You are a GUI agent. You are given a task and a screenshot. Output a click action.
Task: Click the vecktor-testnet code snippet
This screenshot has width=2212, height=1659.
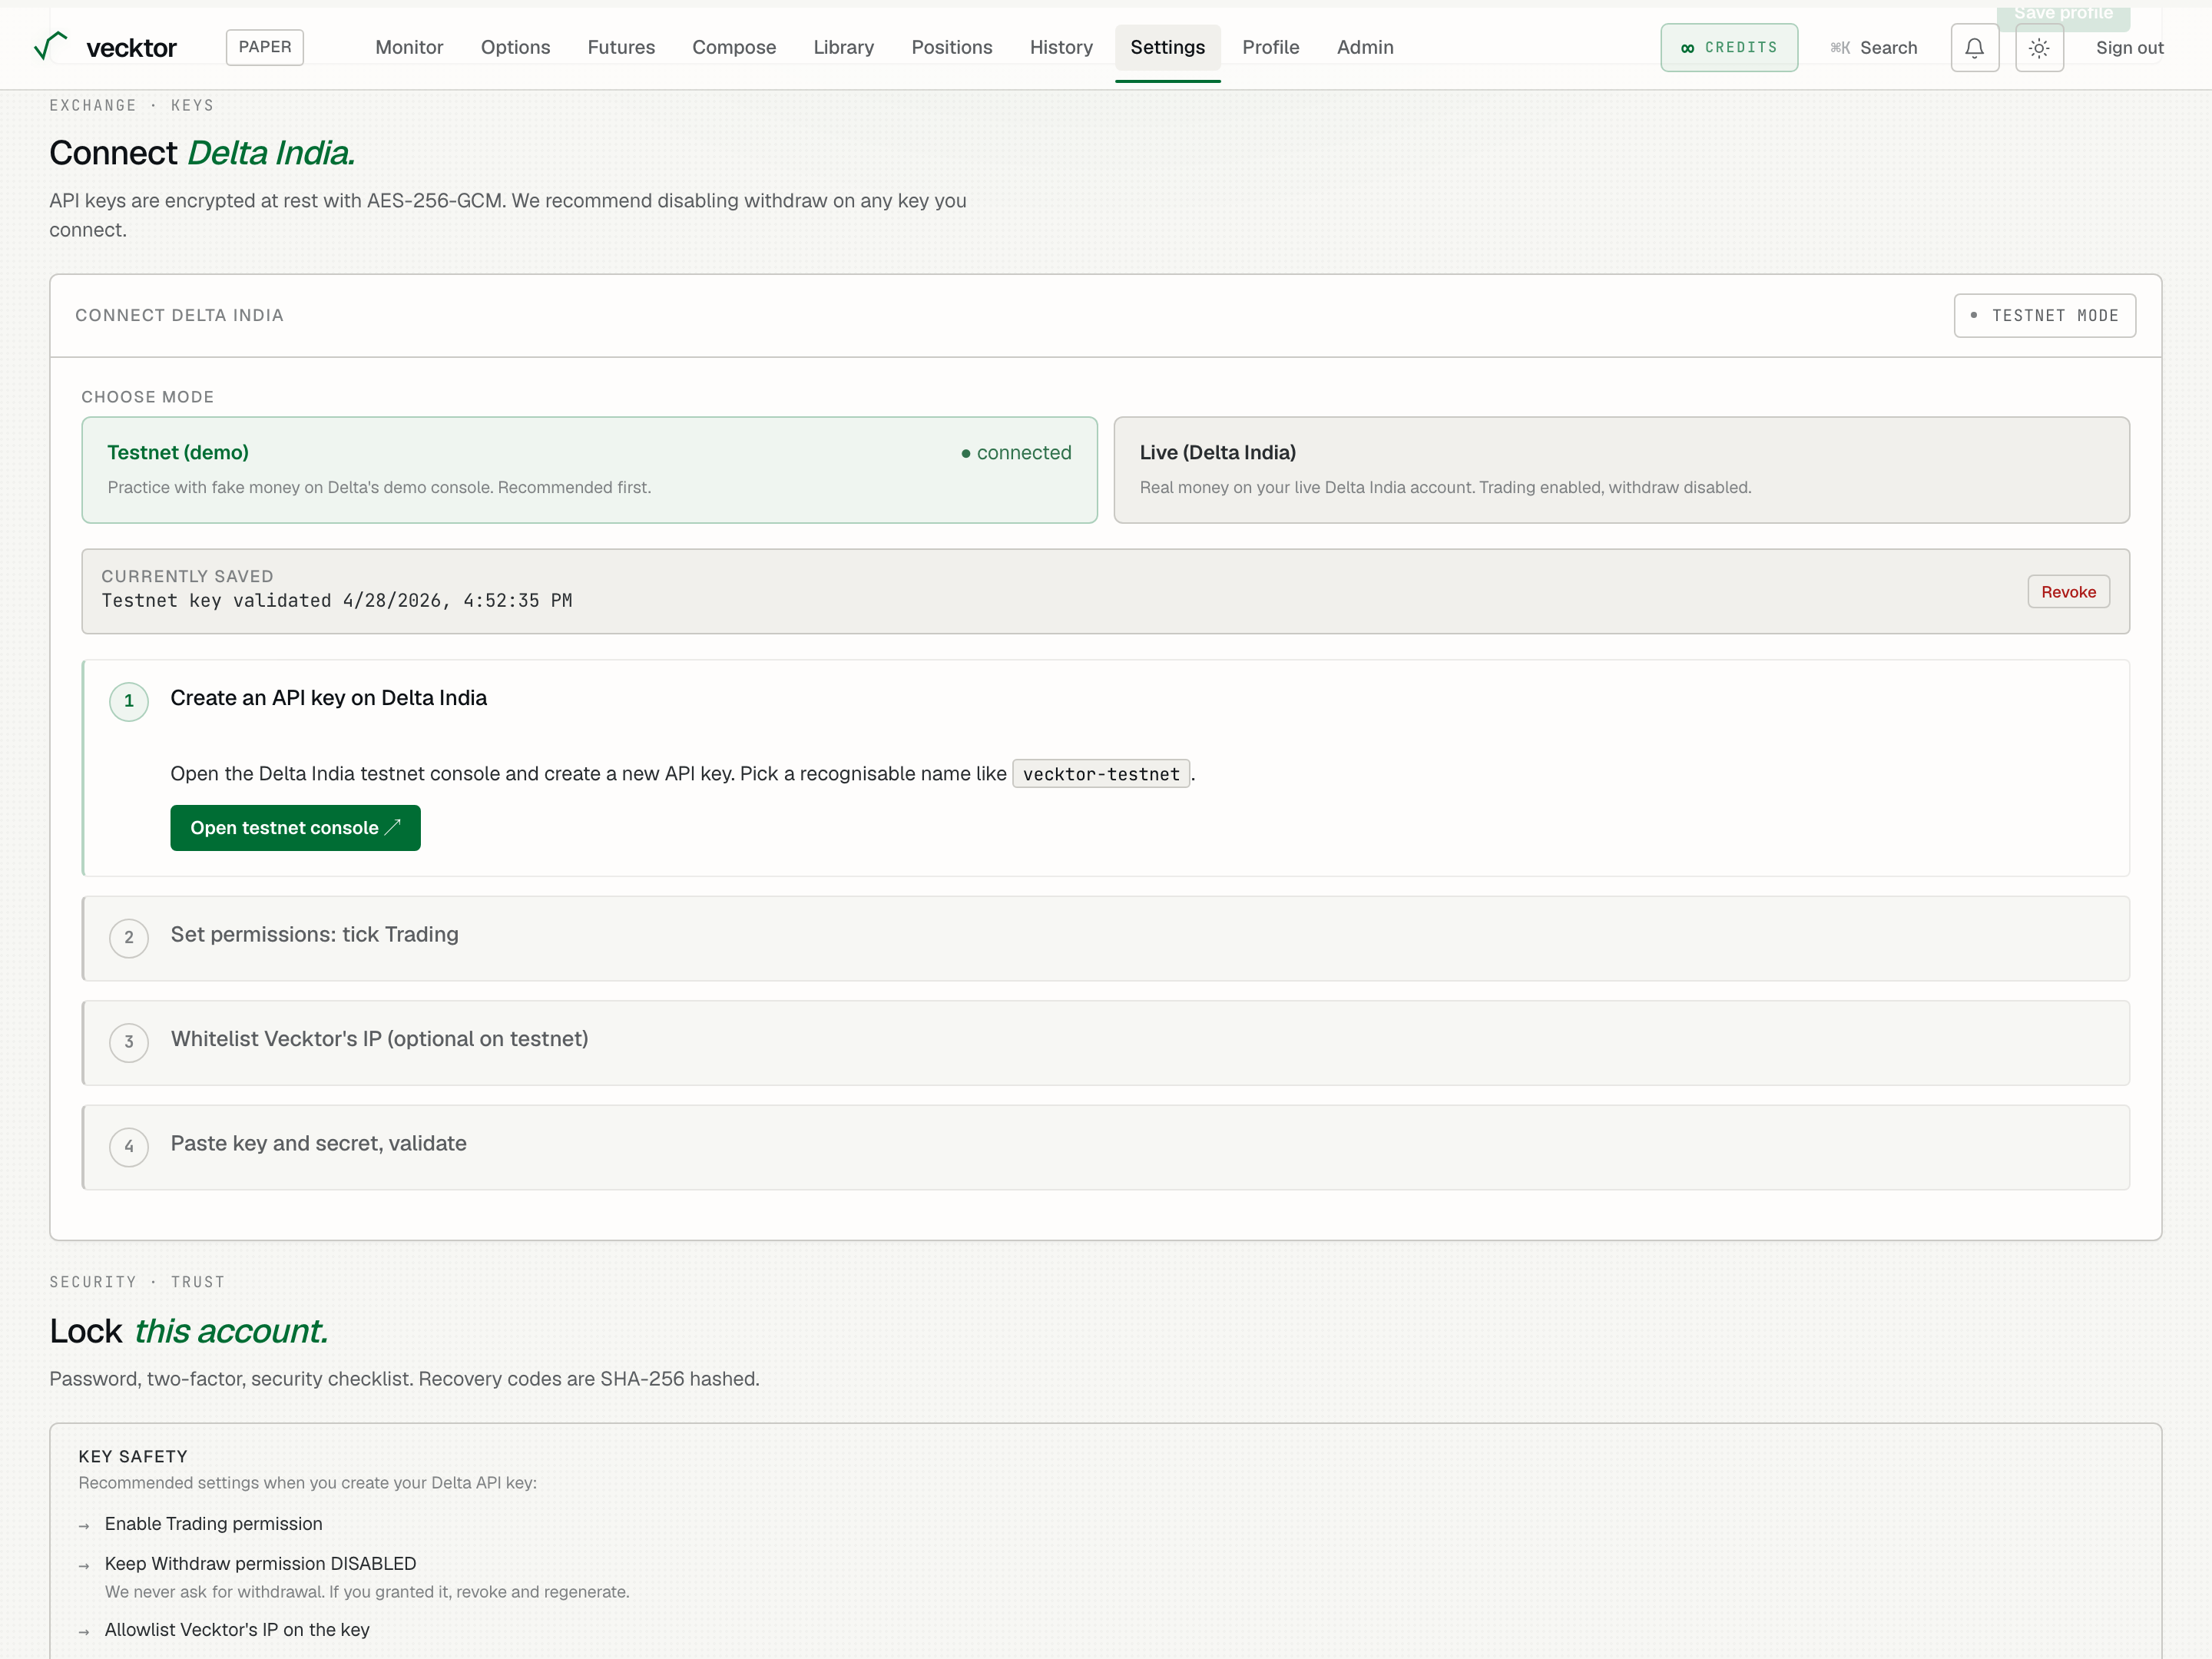[1101, 774]
